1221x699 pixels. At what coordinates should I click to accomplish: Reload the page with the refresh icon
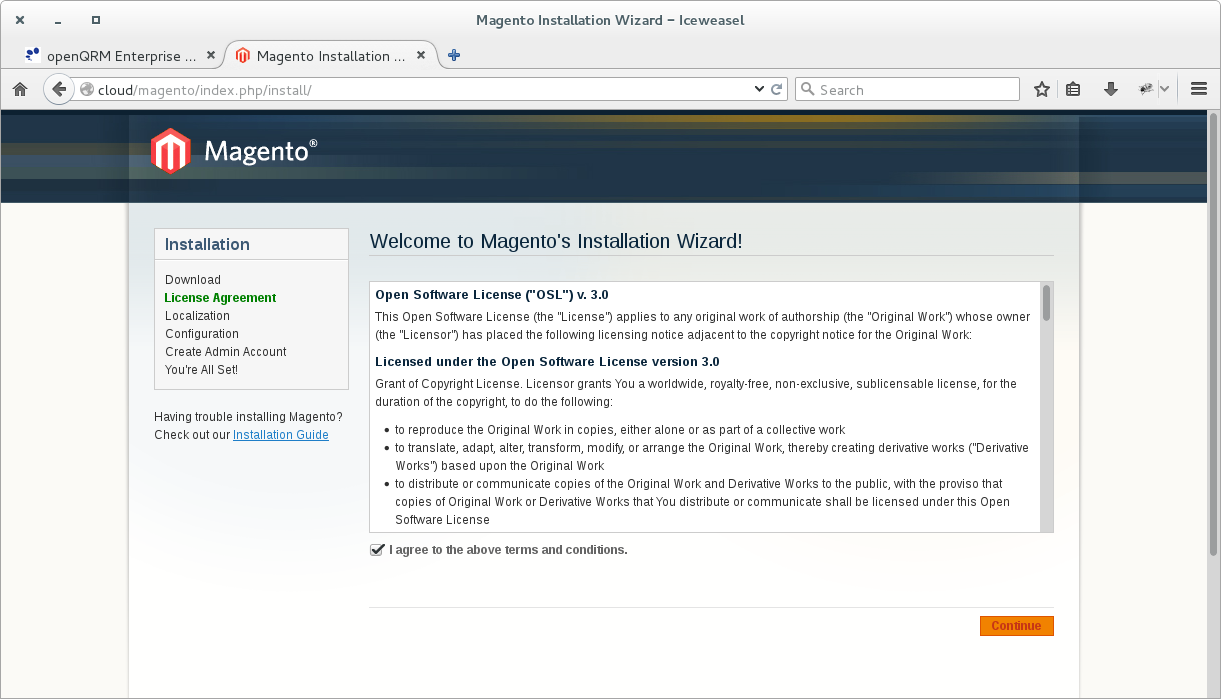click(776, 89)
